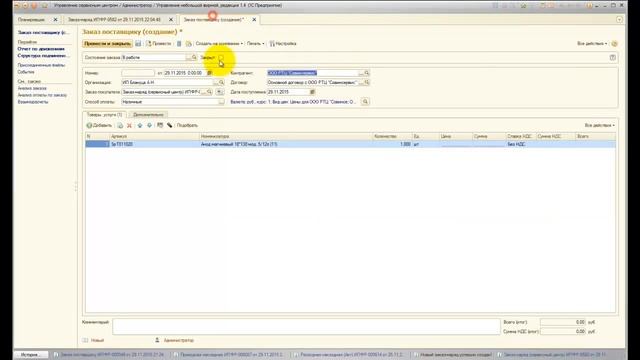Image resolution: width=640 pixels, height=360 pixels.
Task: Click the move row up arrow icon
Action: (x=140, y=125)
